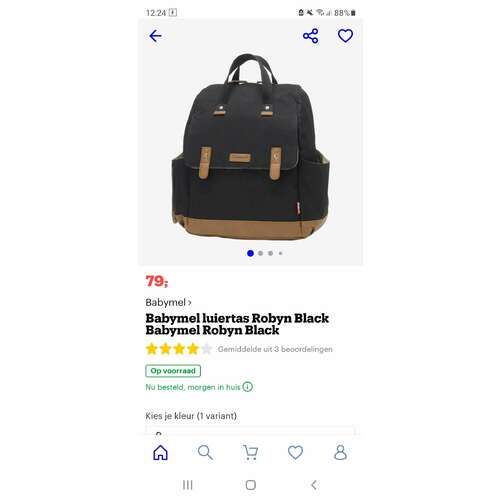
Task: Open the search tab in bottom bar
Action: pyautogui.click(x=205, y=452)
